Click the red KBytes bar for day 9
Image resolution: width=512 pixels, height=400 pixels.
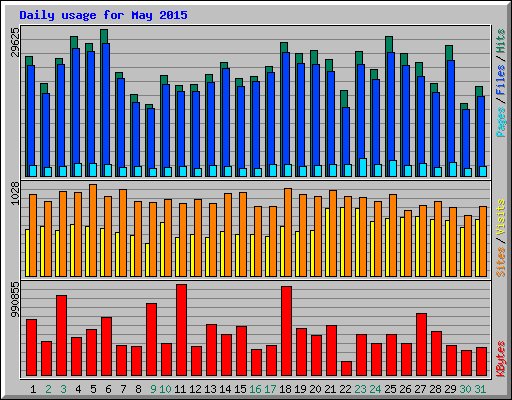tap(151, 339)
